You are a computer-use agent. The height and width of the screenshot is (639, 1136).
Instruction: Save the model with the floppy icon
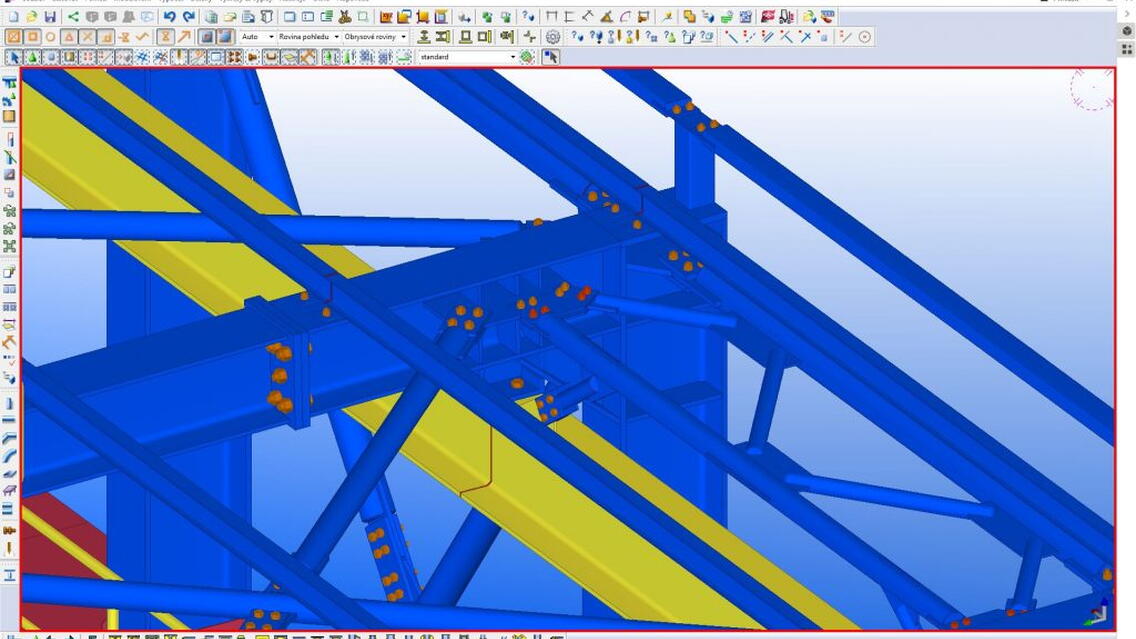click(x=50, y=17)
